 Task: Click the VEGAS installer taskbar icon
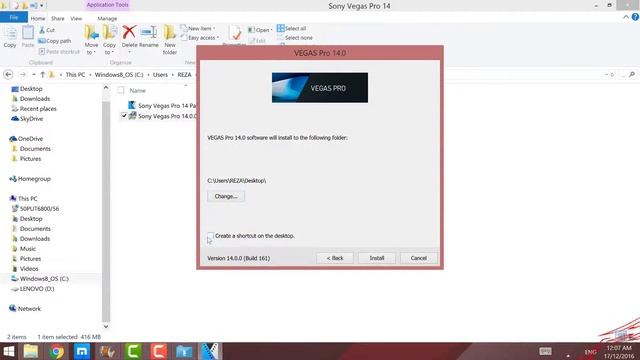211,351
